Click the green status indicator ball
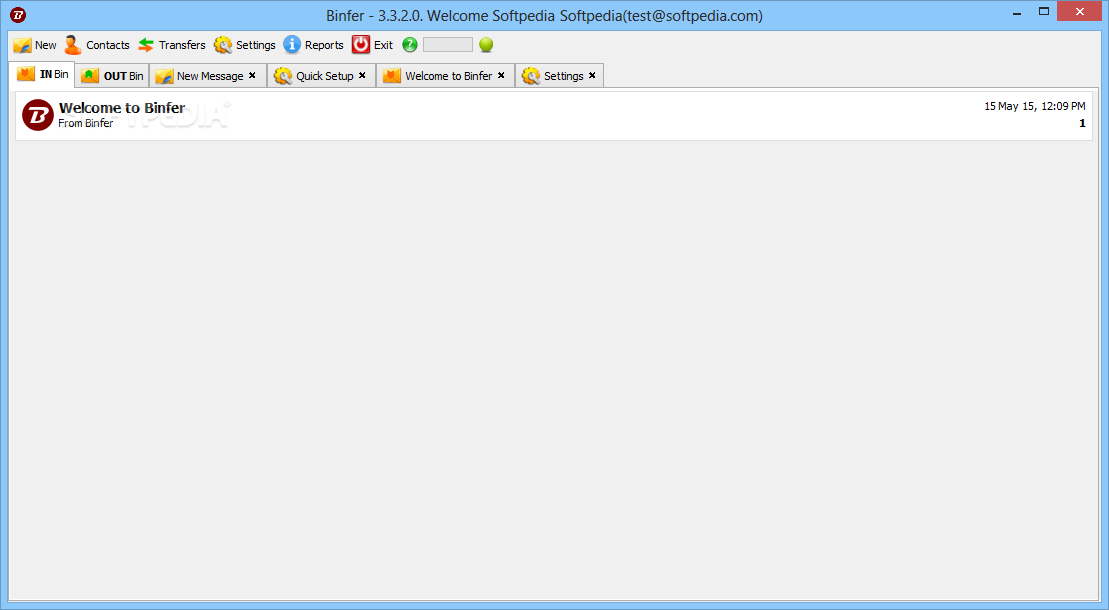This screenshot has height=610, width=1109. click(x=486, y=45)
